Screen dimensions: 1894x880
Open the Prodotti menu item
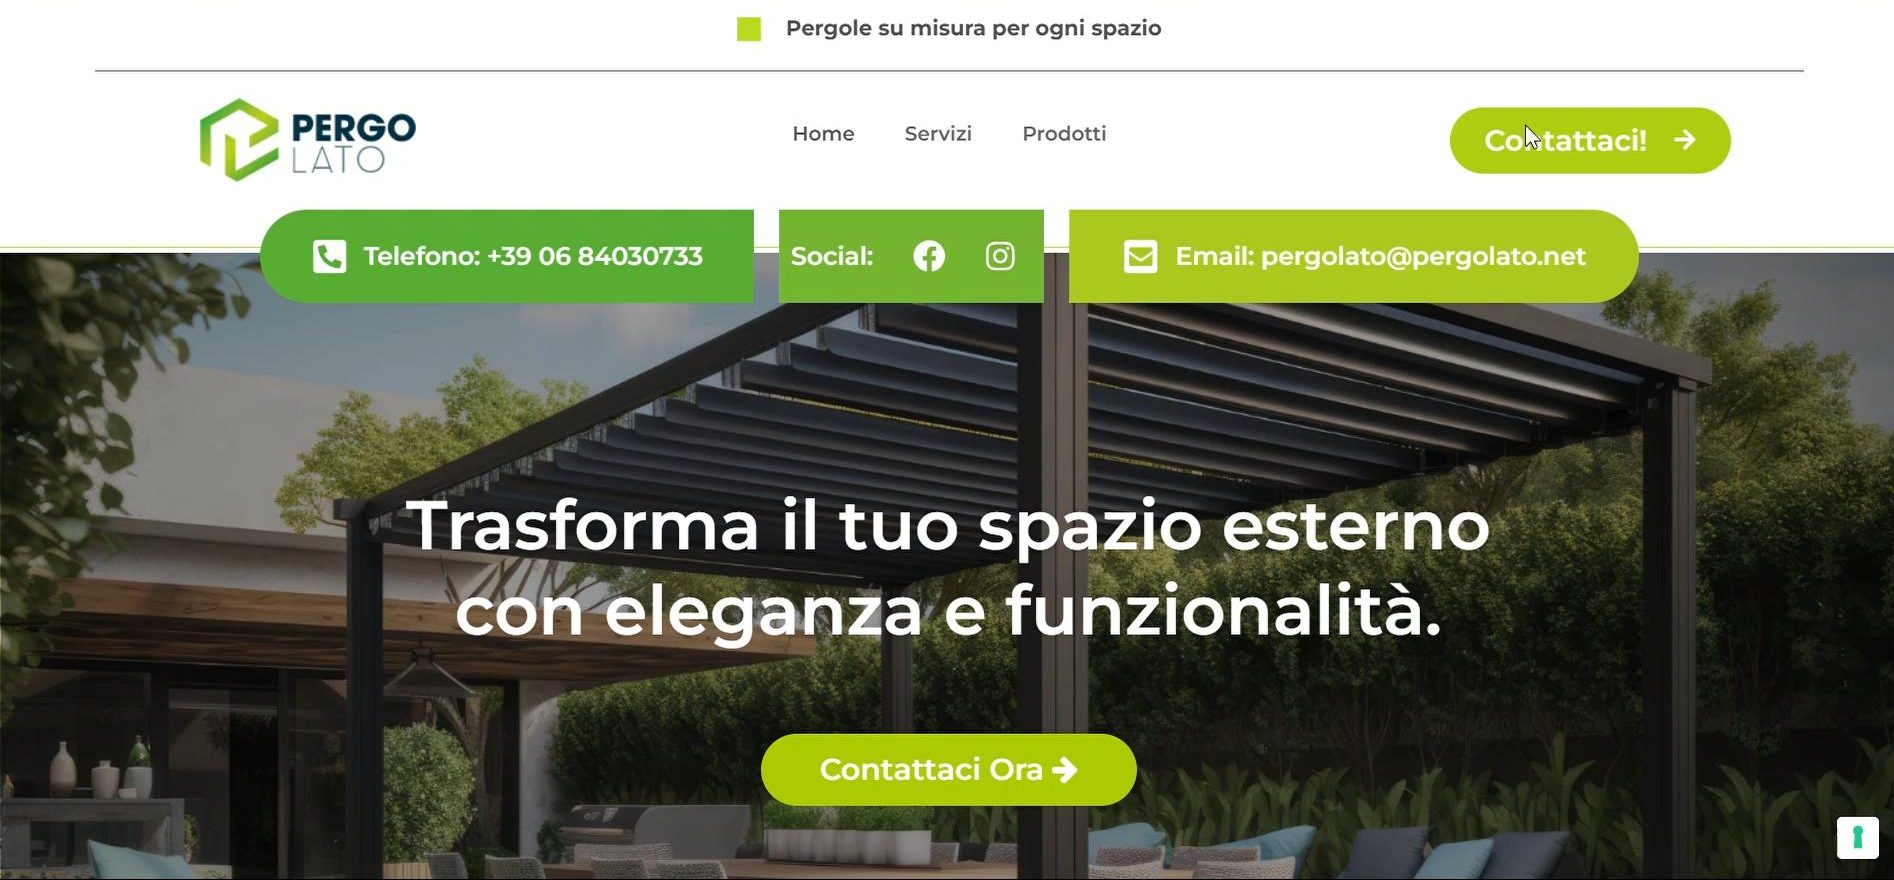(1064, 134)
